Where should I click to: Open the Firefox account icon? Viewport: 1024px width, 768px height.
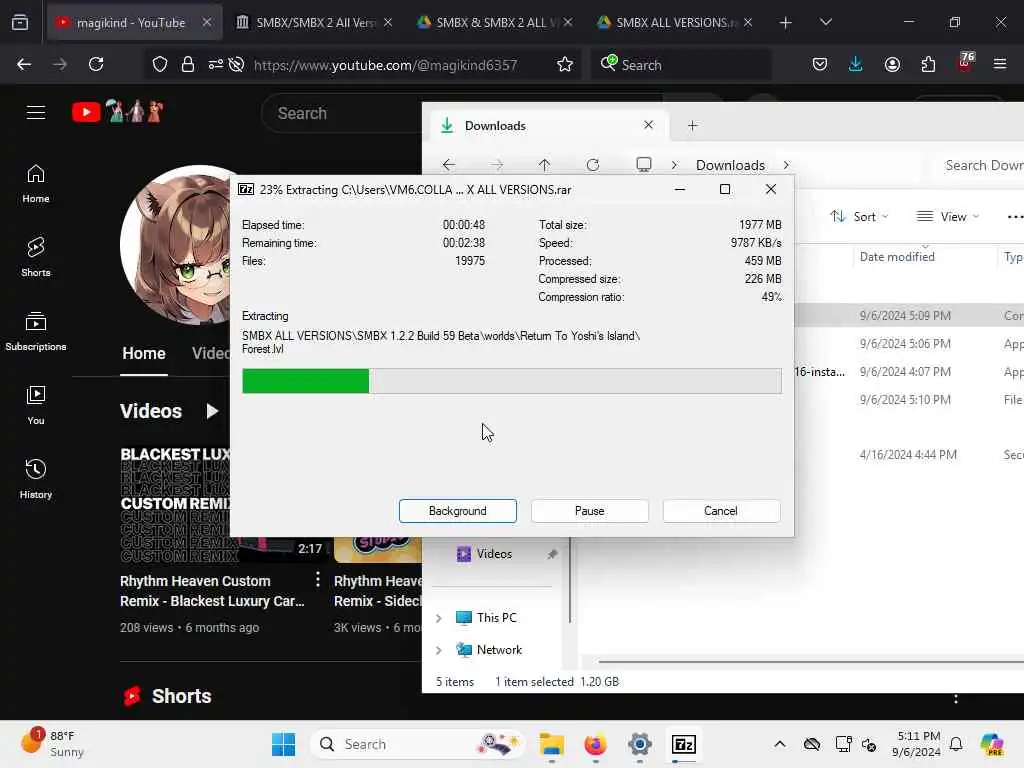(892, 64)
